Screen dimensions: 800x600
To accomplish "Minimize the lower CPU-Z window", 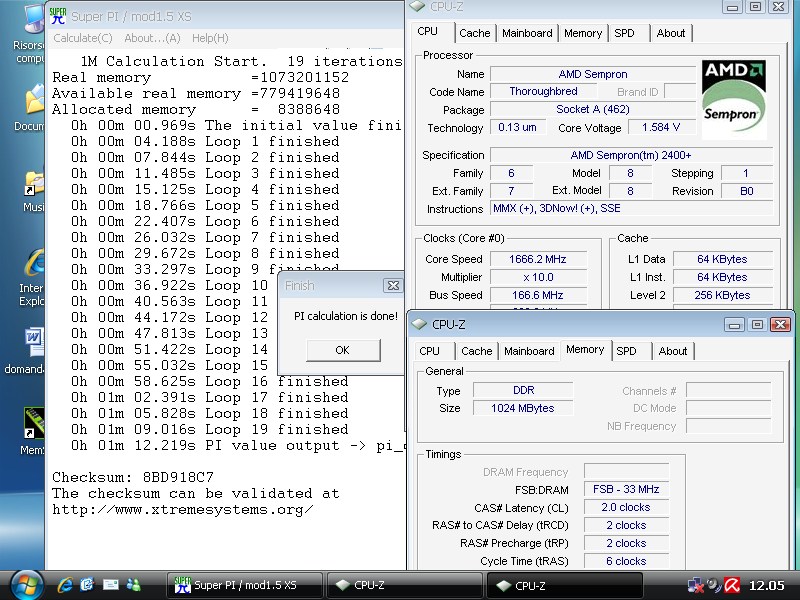I will [734, 324].
